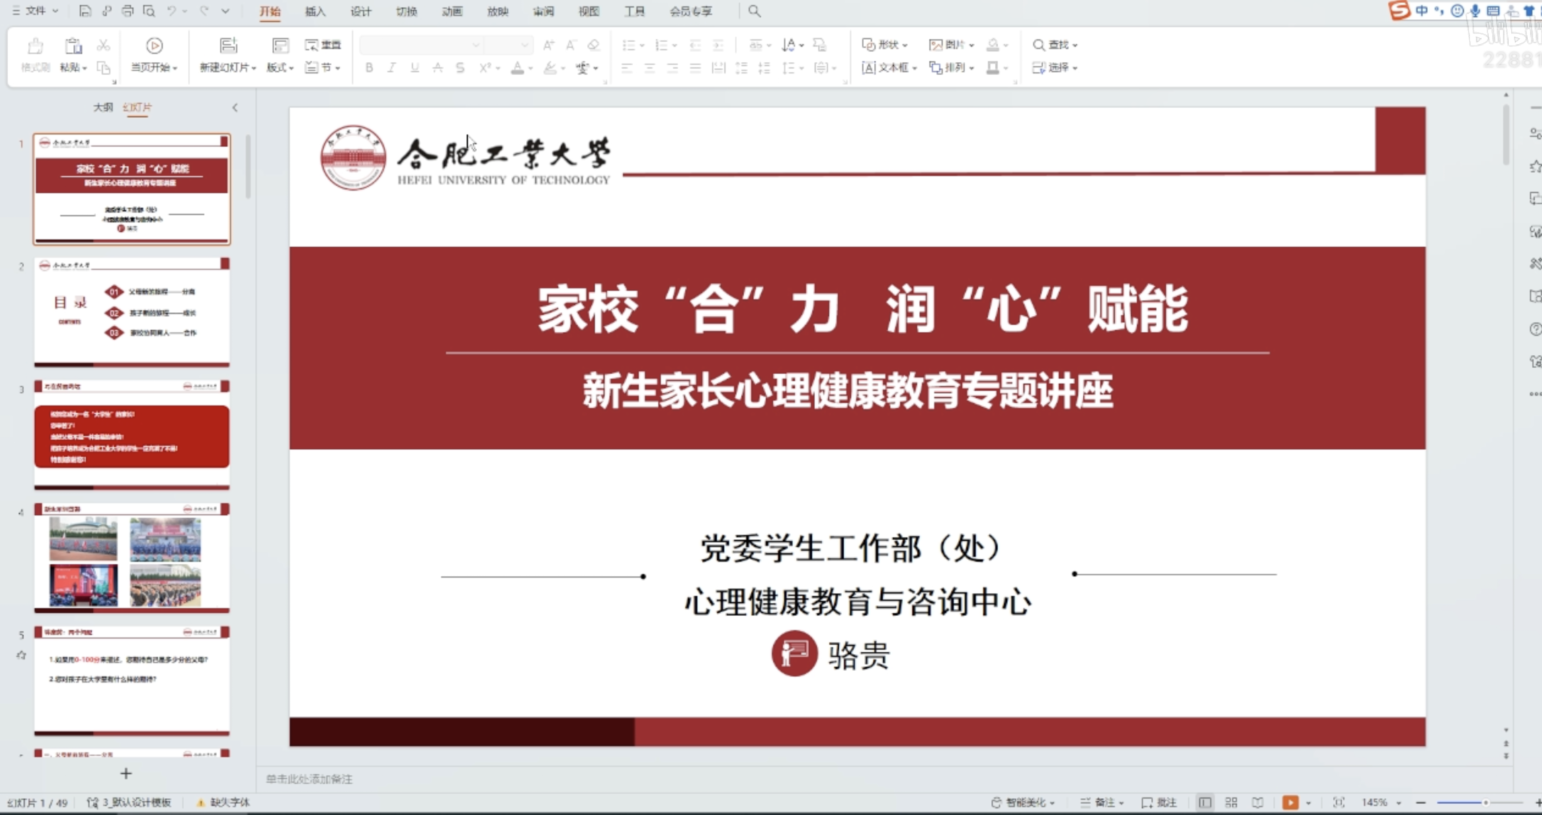This screenshot has height=815, width=1542.
Task: Open the 文件 menu dropdown
Action: pyautogui.click(x=34, y=11)
